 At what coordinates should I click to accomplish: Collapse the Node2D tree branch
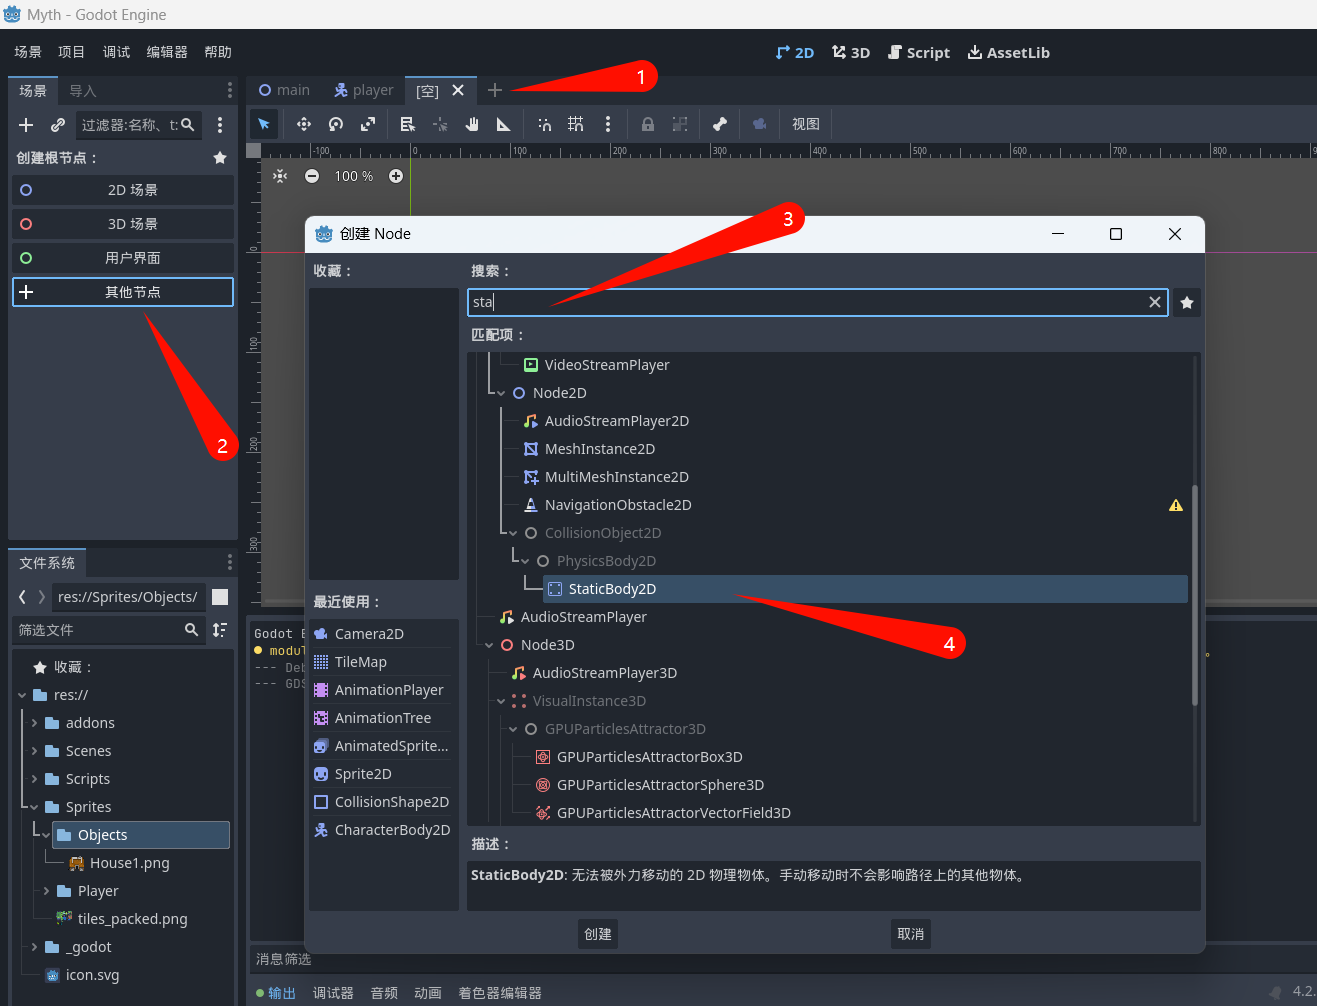click(501, 393)
